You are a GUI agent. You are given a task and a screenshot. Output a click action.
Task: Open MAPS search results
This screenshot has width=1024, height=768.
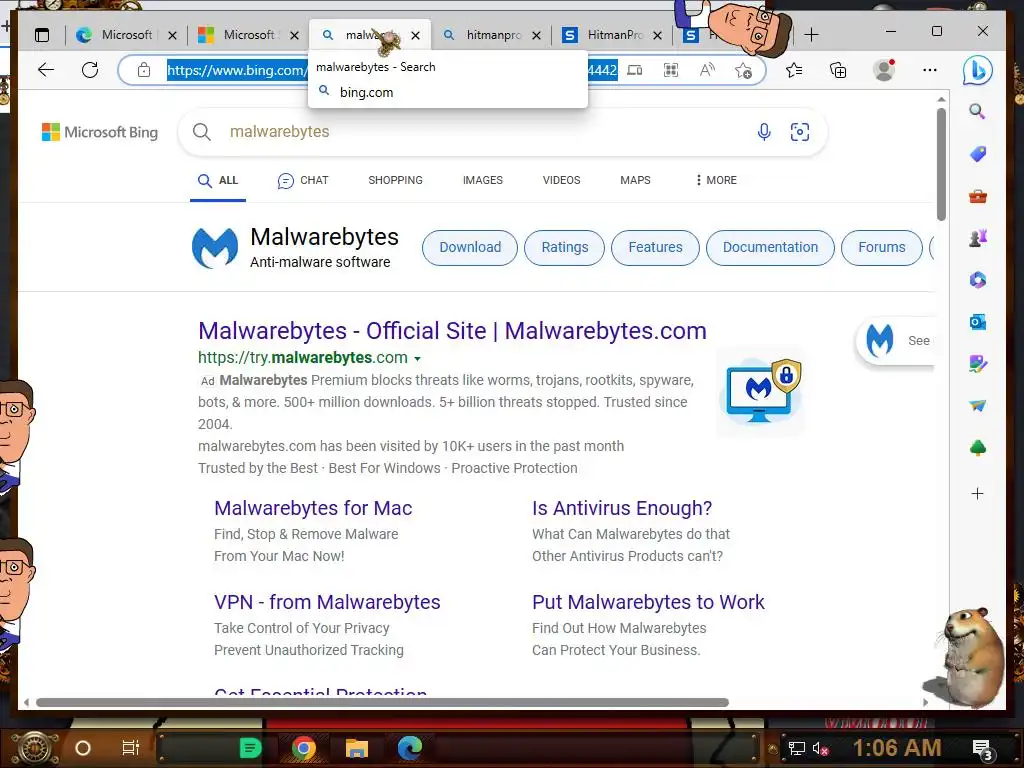tap(635, 180)
